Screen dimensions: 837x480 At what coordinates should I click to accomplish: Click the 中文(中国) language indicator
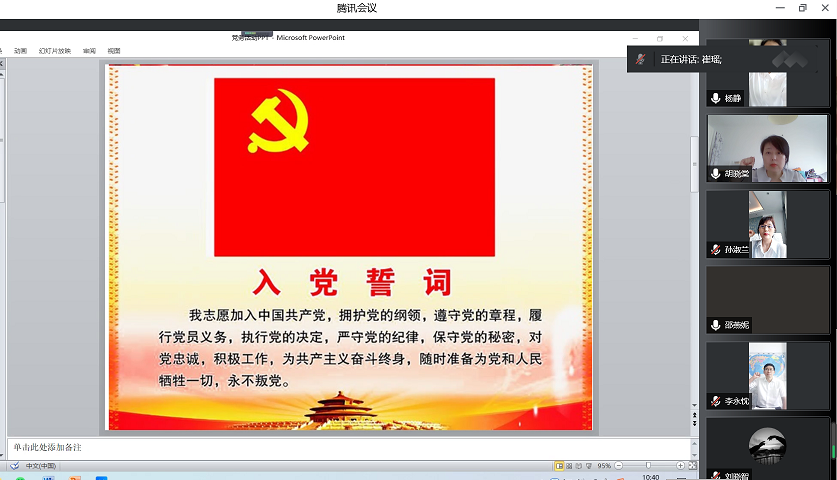coord(40,466)
